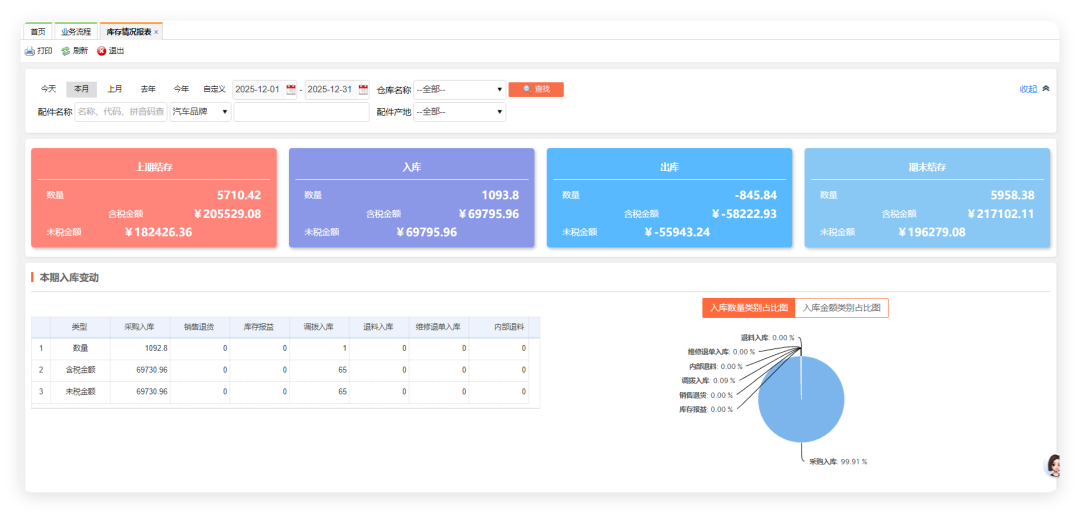Click the 本期入库变动 section heading
Viewport: 1080px width, 513px height.
click(69, 278)
